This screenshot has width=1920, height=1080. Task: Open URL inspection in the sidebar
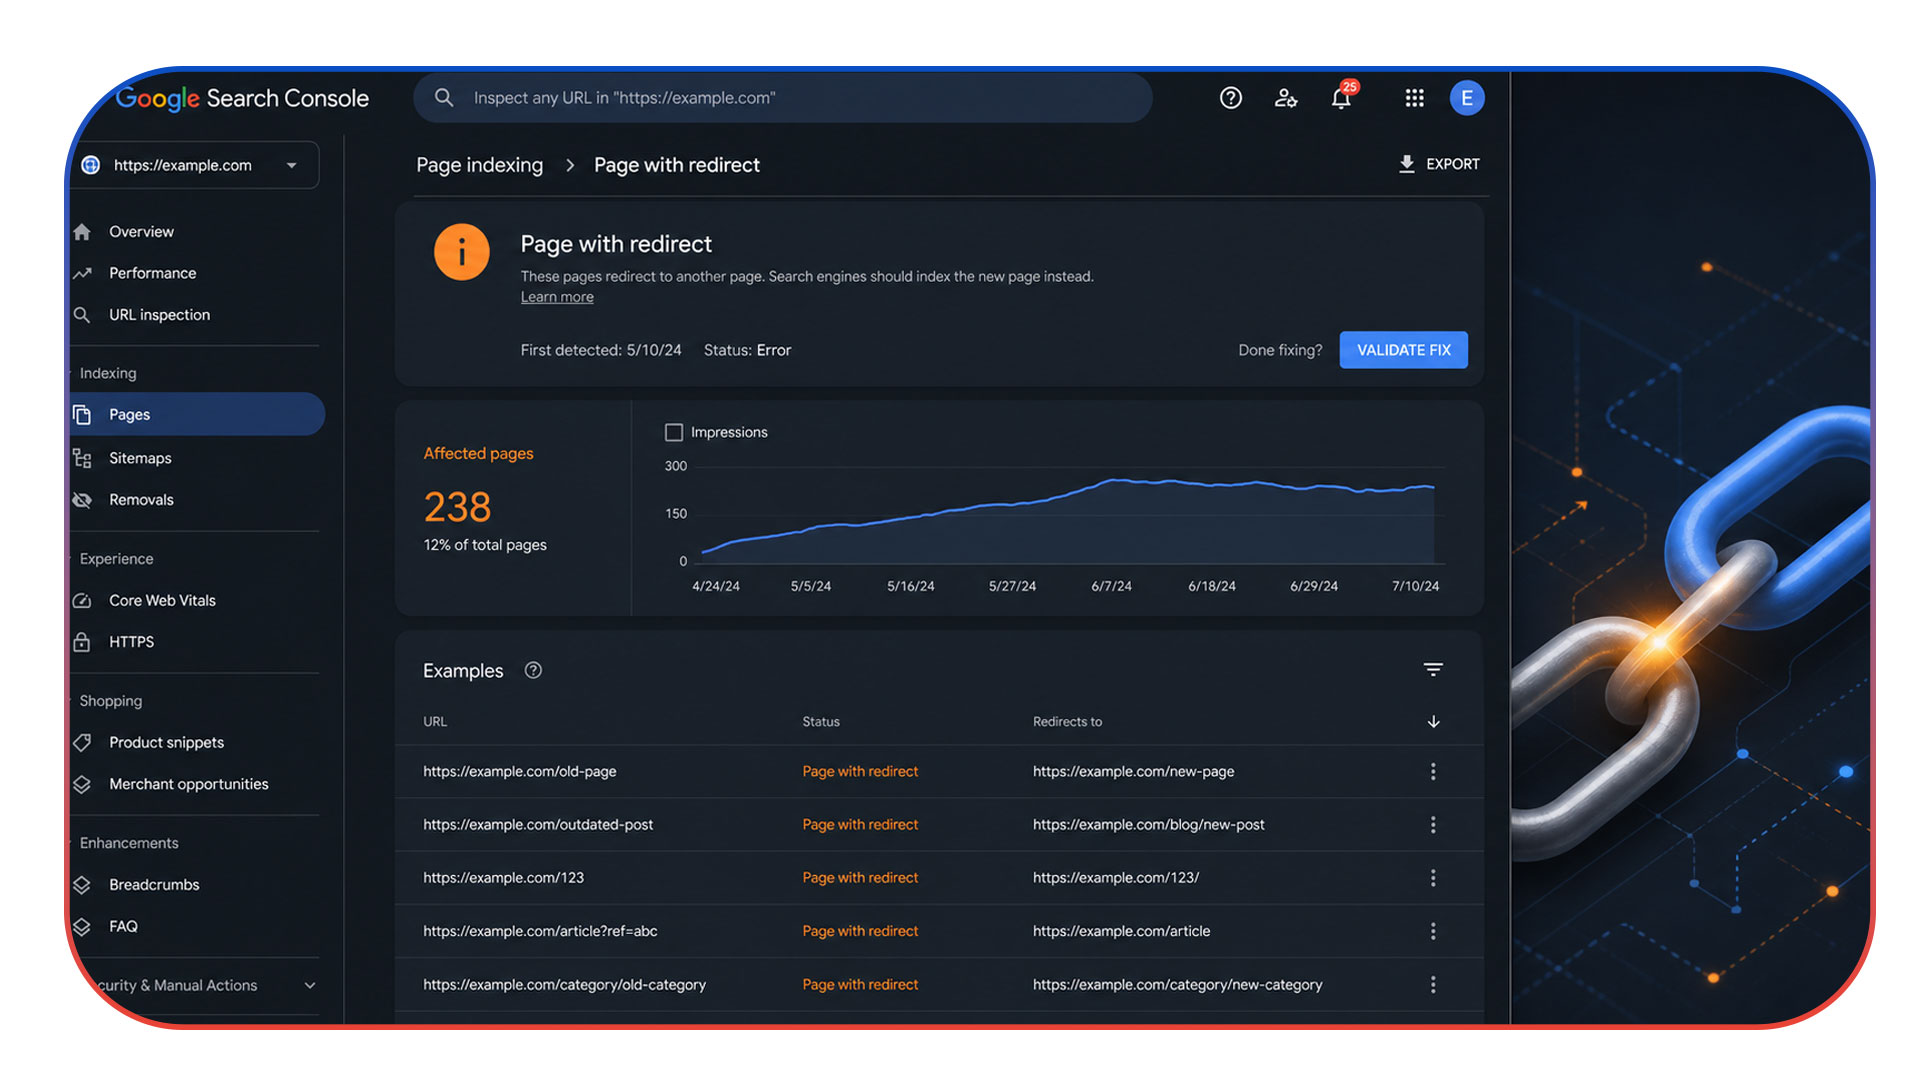[159, 315]
